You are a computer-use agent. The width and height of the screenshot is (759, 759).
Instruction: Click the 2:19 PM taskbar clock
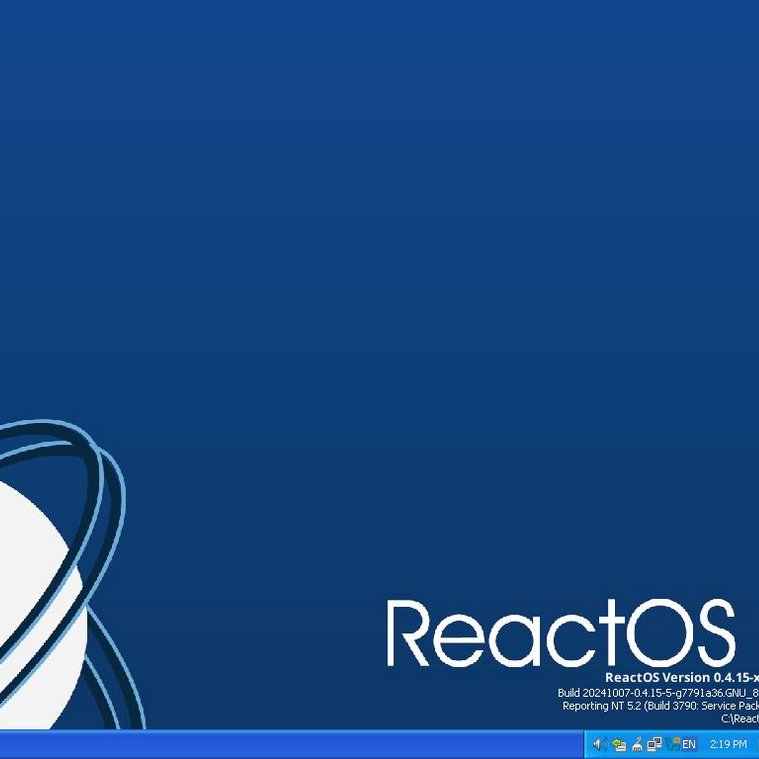click(x=728, y=744)
